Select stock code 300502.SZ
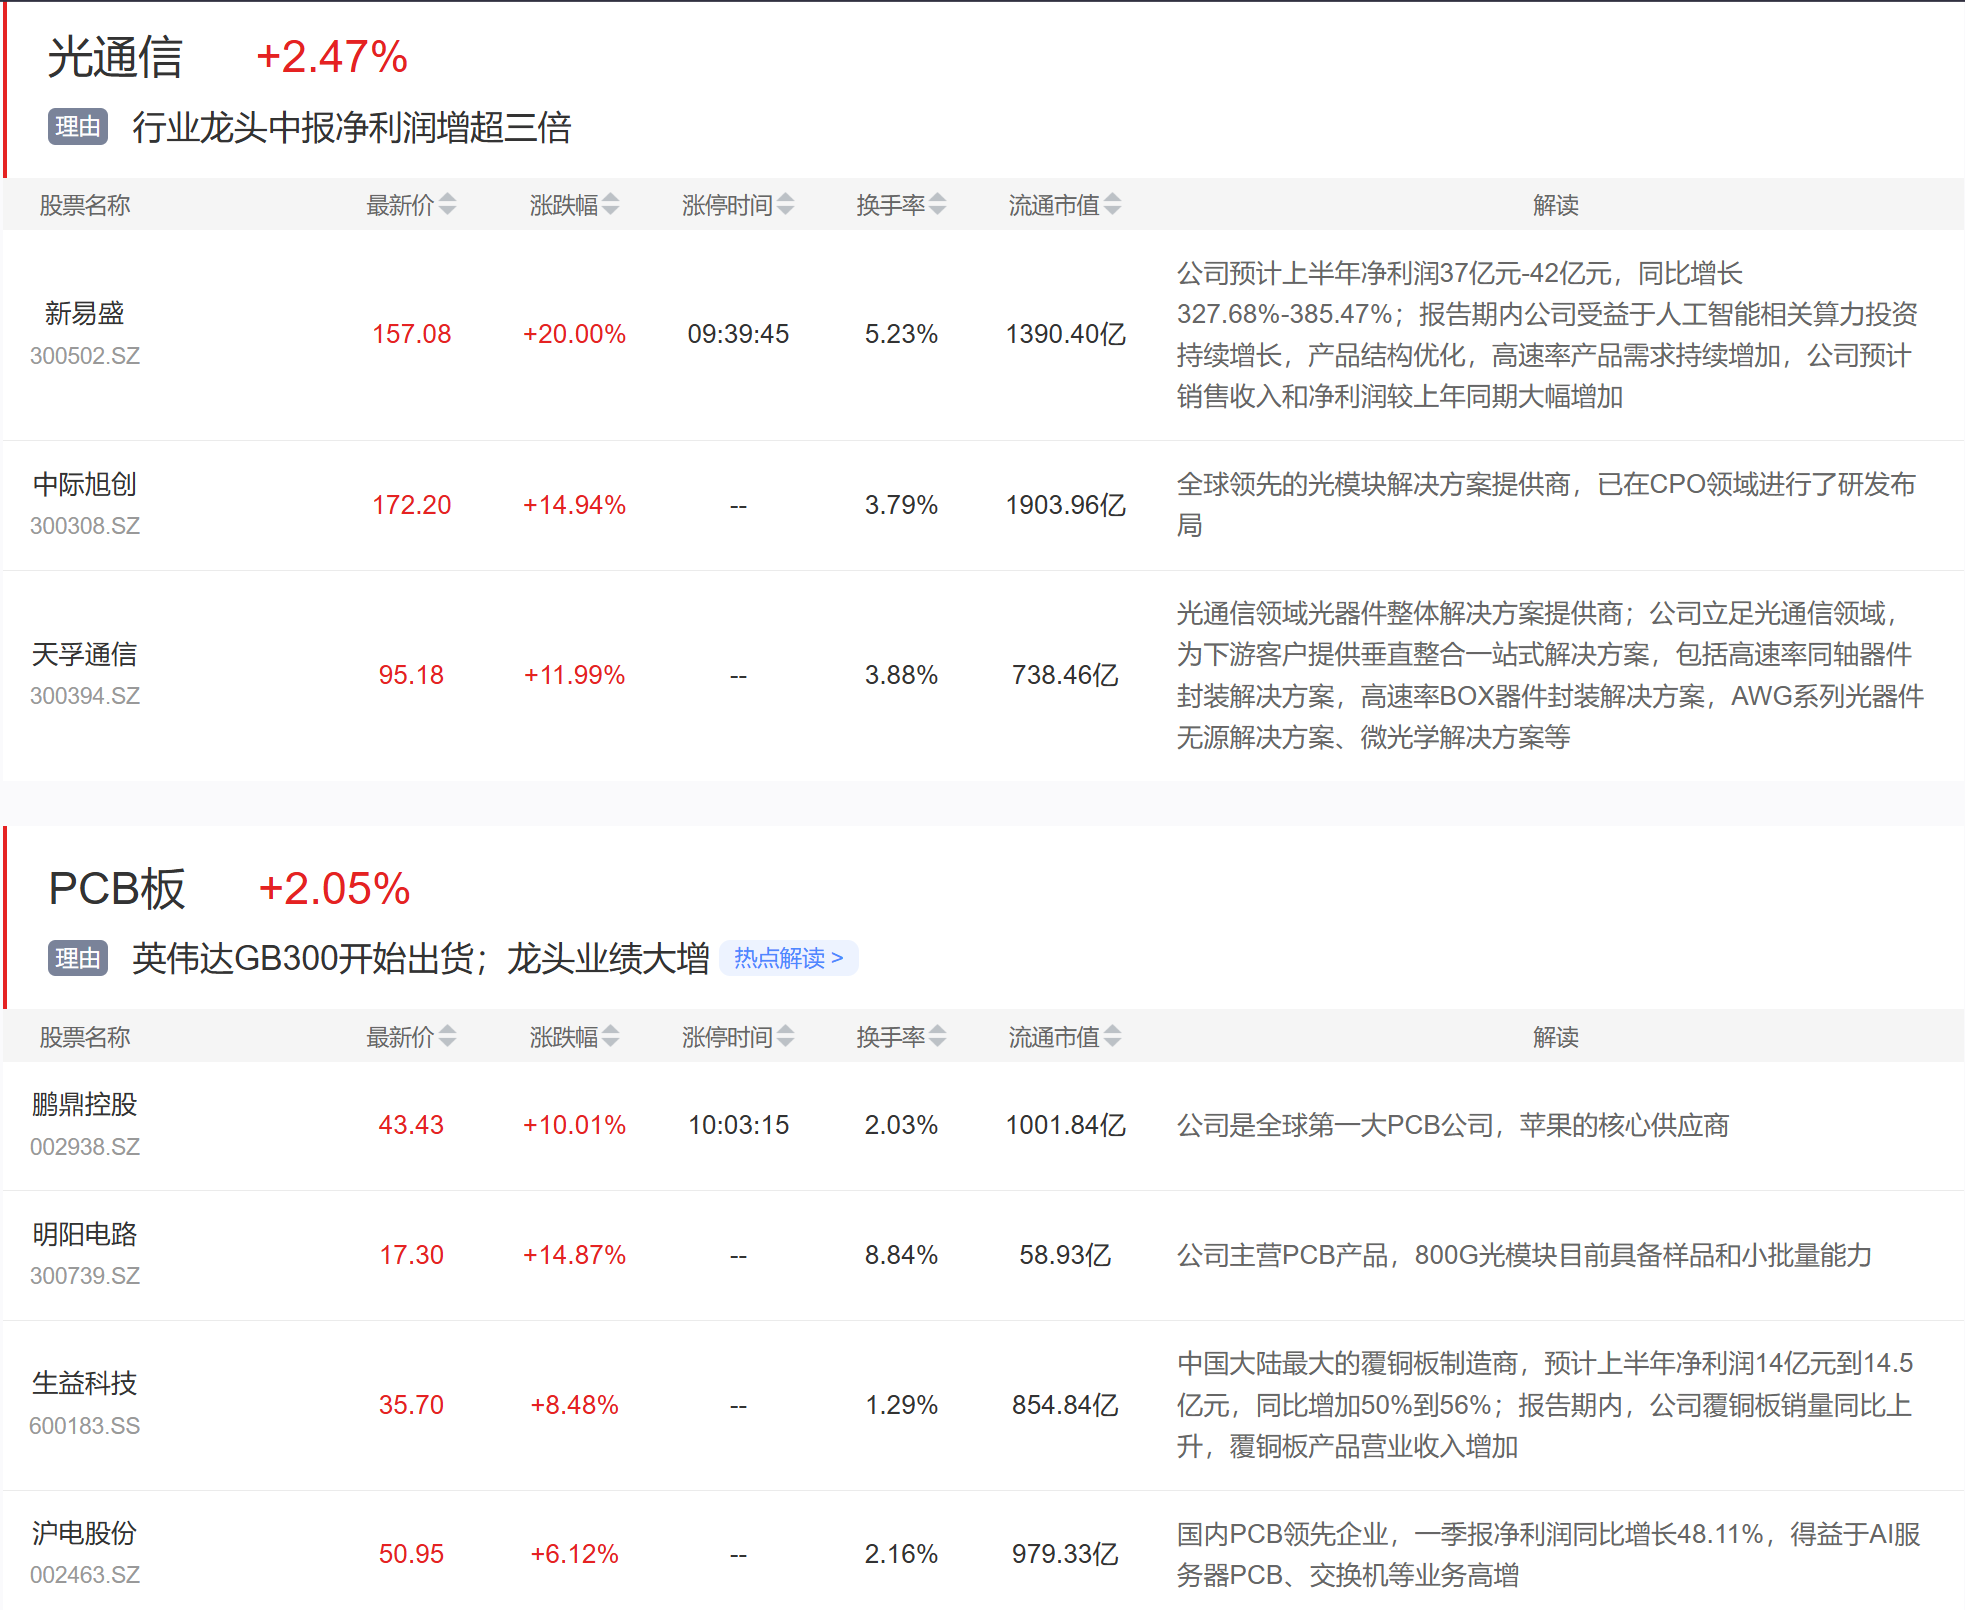The height and width of the screenshot is (1610, 1965). 85,356
